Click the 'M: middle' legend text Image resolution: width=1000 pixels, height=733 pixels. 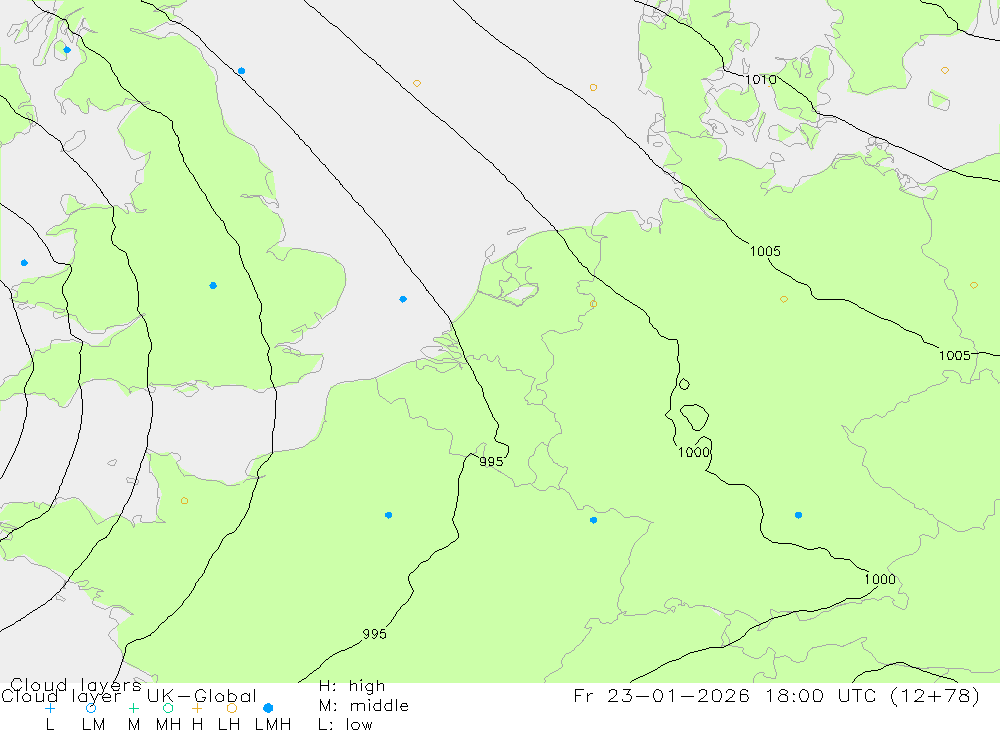[364, 706]
